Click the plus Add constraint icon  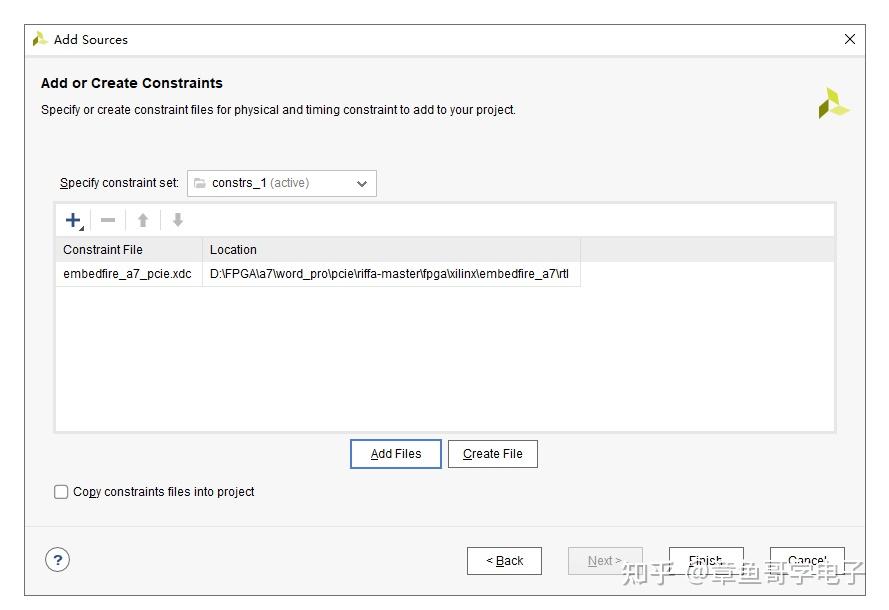(x=73, y=220)
